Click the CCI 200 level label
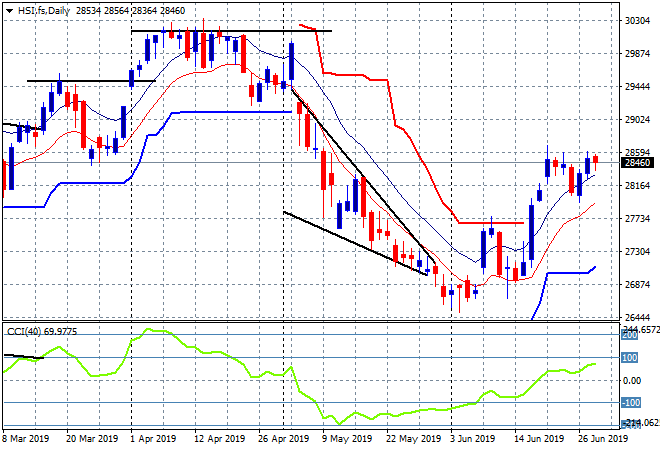This screenshot has height=450, width=660. tap(630, 335)
